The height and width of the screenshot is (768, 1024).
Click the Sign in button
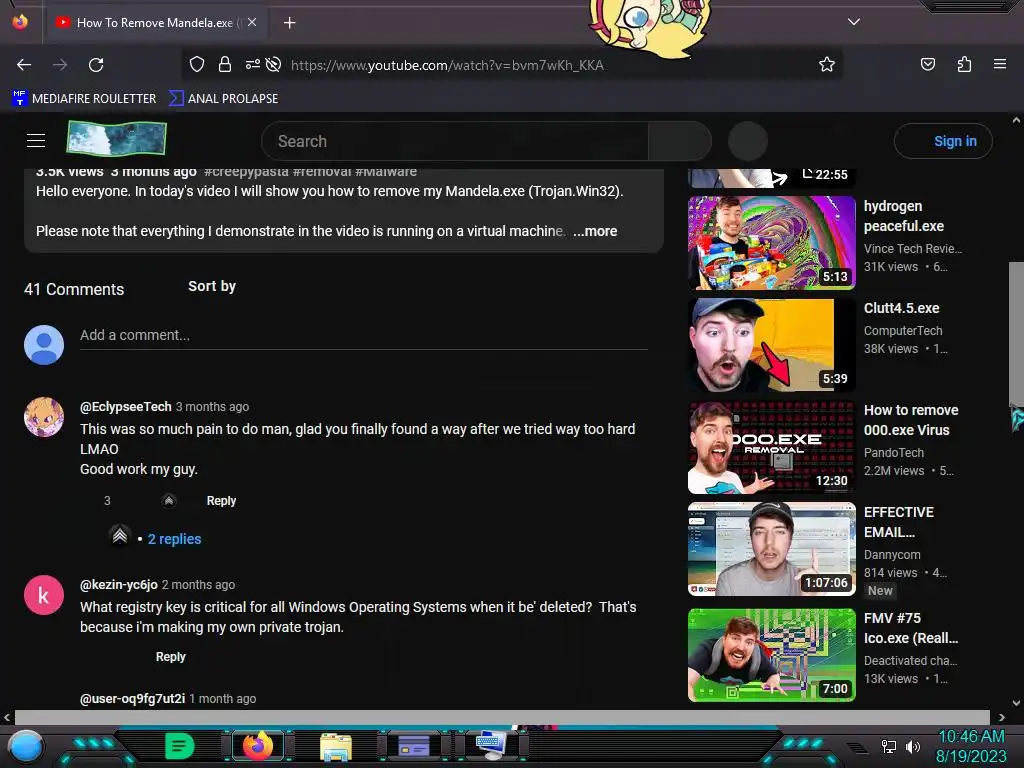pyautogui.click(x=943, y=141)
